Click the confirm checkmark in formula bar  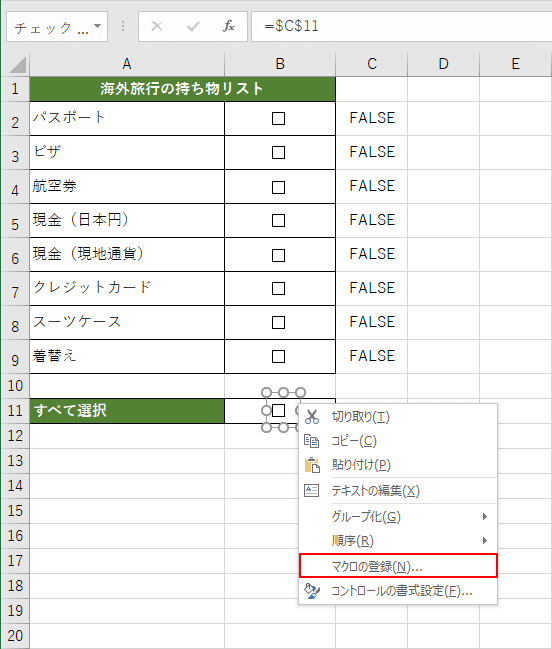pyautogui.click(x=193, y=26)
